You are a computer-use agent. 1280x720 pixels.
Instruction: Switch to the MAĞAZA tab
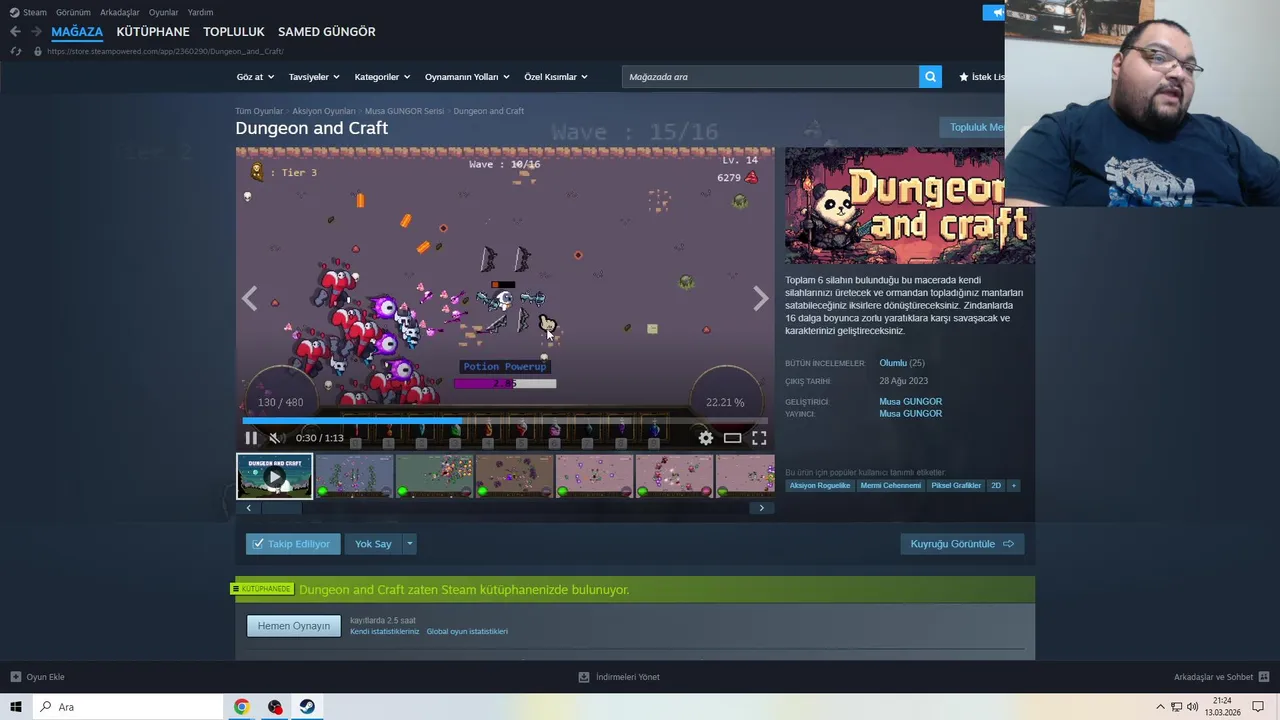[77, 32]
